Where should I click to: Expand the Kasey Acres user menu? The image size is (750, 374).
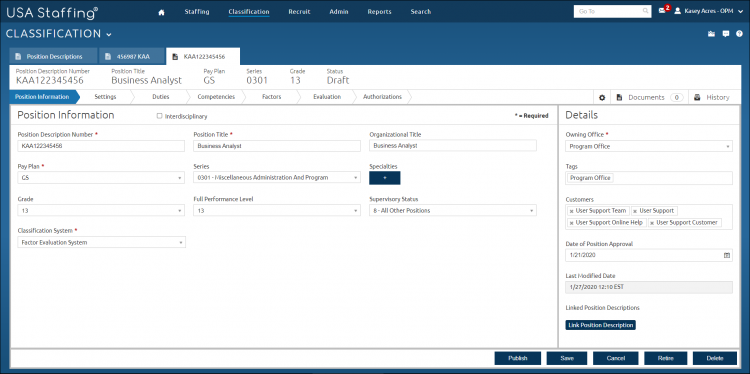pyautogui.click(x=740, y=12)
